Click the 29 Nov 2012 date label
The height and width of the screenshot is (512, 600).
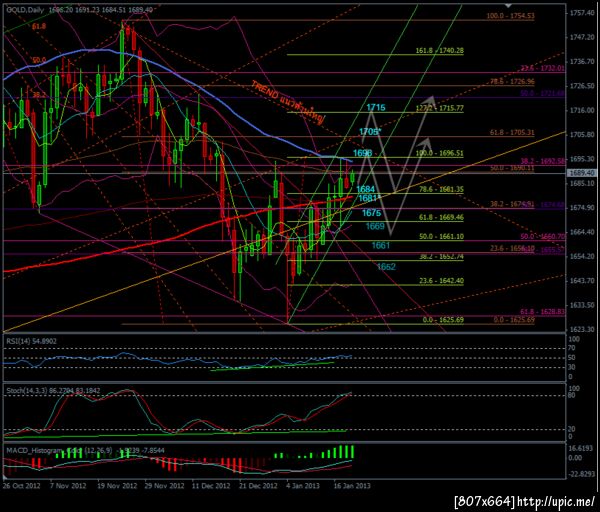tap(164, 486)
